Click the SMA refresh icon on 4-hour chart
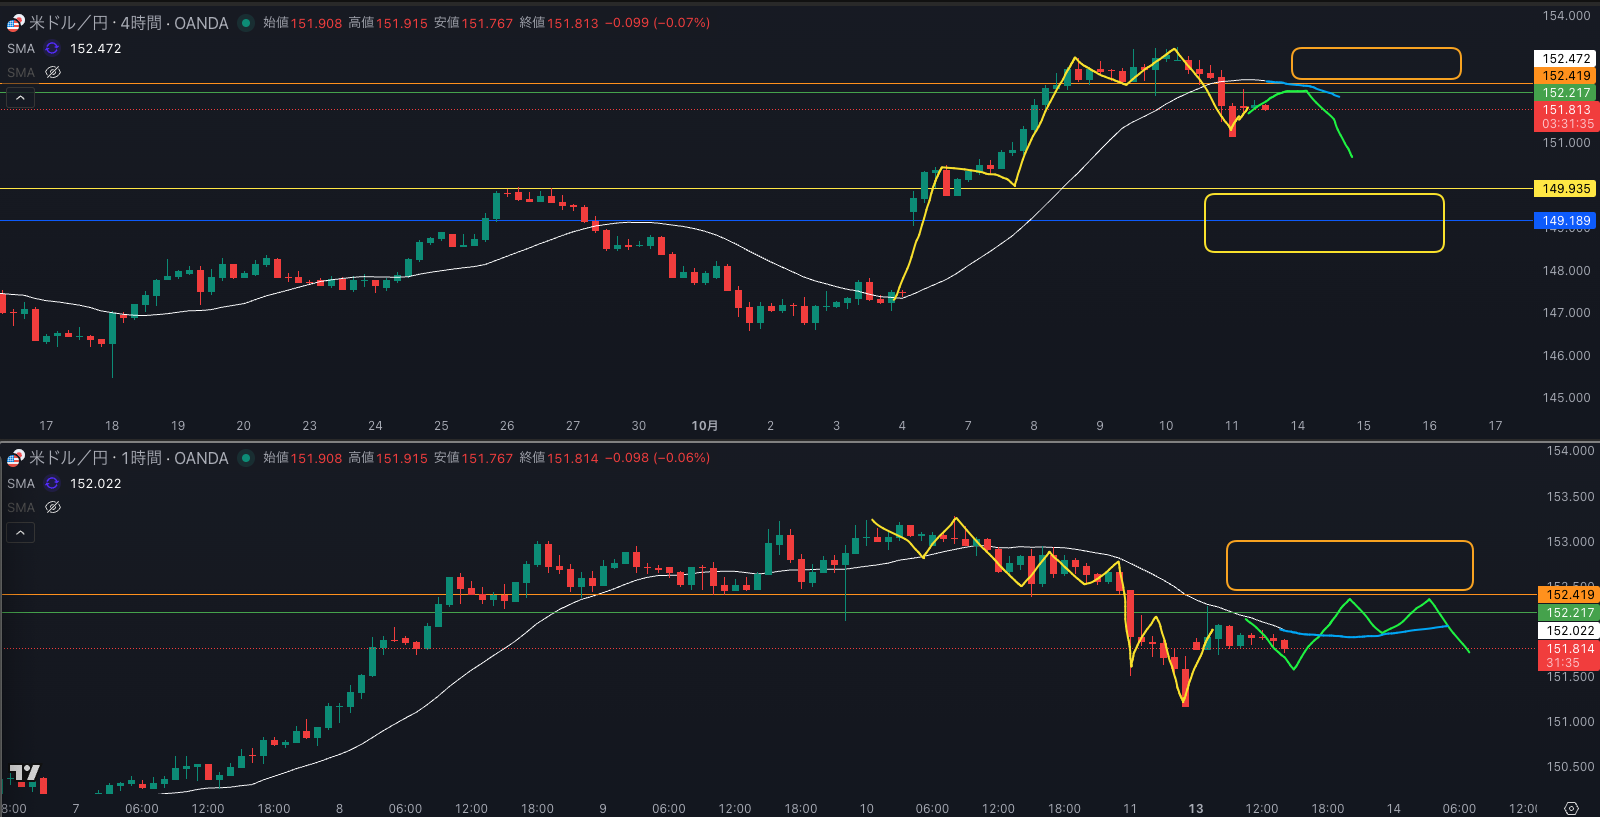The height and width of the screenshot is (817, 1600). tap(52, 48)
